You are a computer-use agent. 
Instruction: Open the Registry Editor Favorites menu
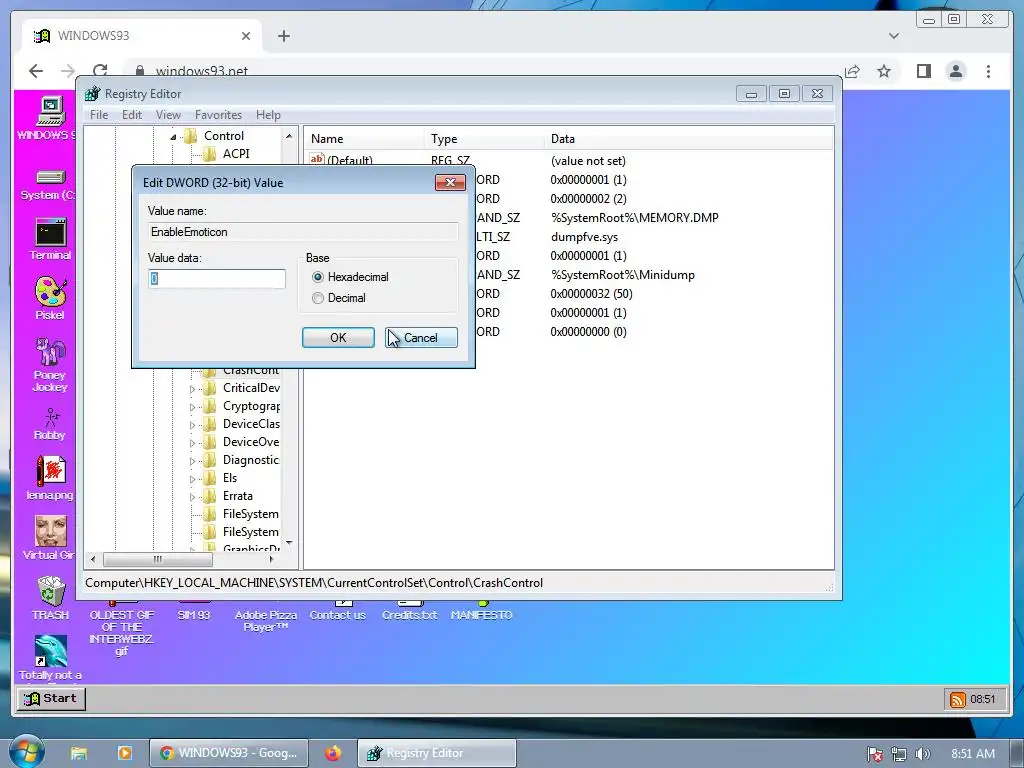point(218,115)
